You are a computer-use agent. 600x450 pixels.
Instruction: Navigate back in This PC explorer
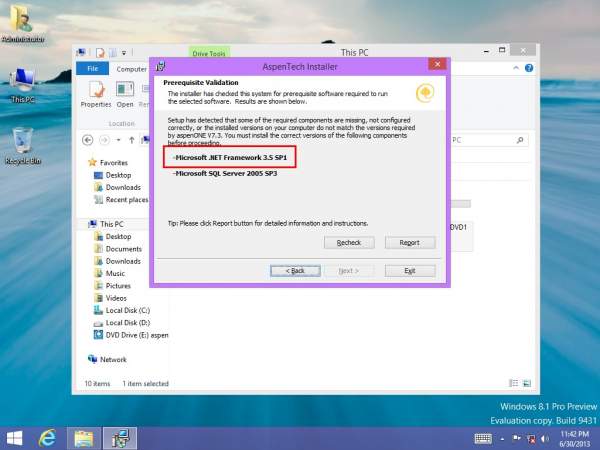click(x=88, y=140)
